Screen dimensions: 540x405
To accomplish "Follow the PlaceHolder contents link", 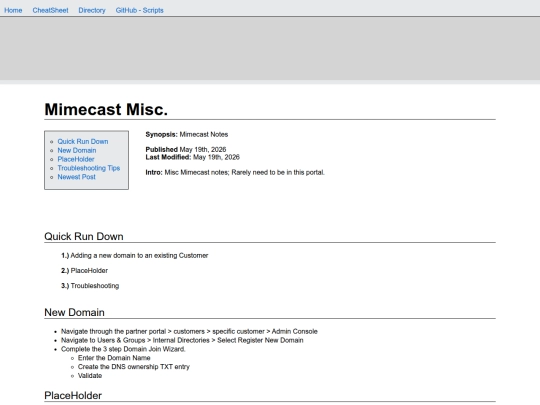I will point(76,159).
